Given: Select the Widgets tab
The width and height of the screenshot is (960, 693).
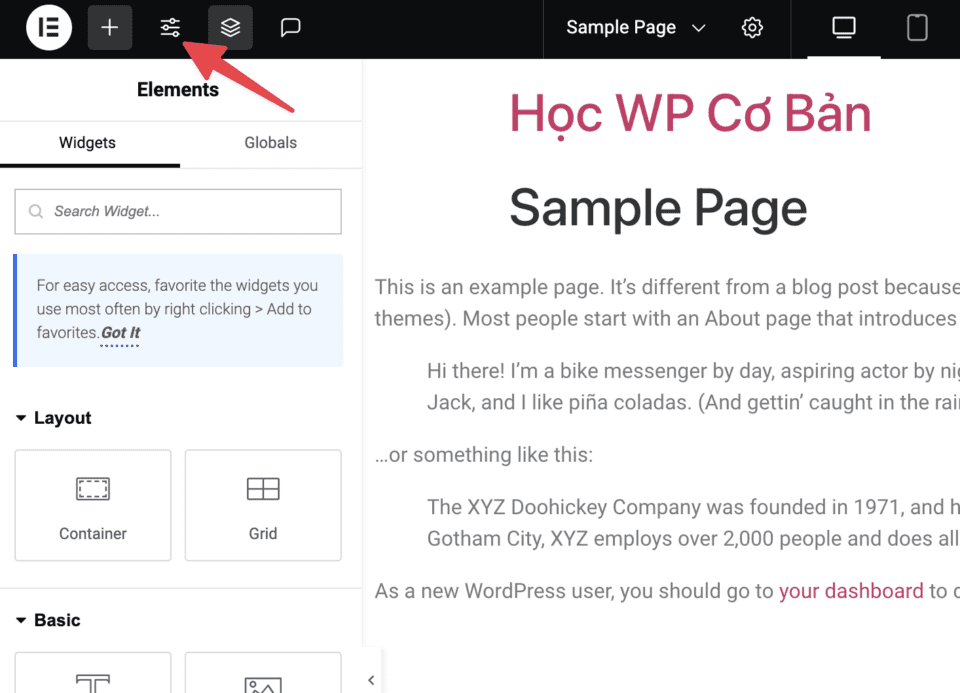Looking at the screenshot, I should click(88, 143).
